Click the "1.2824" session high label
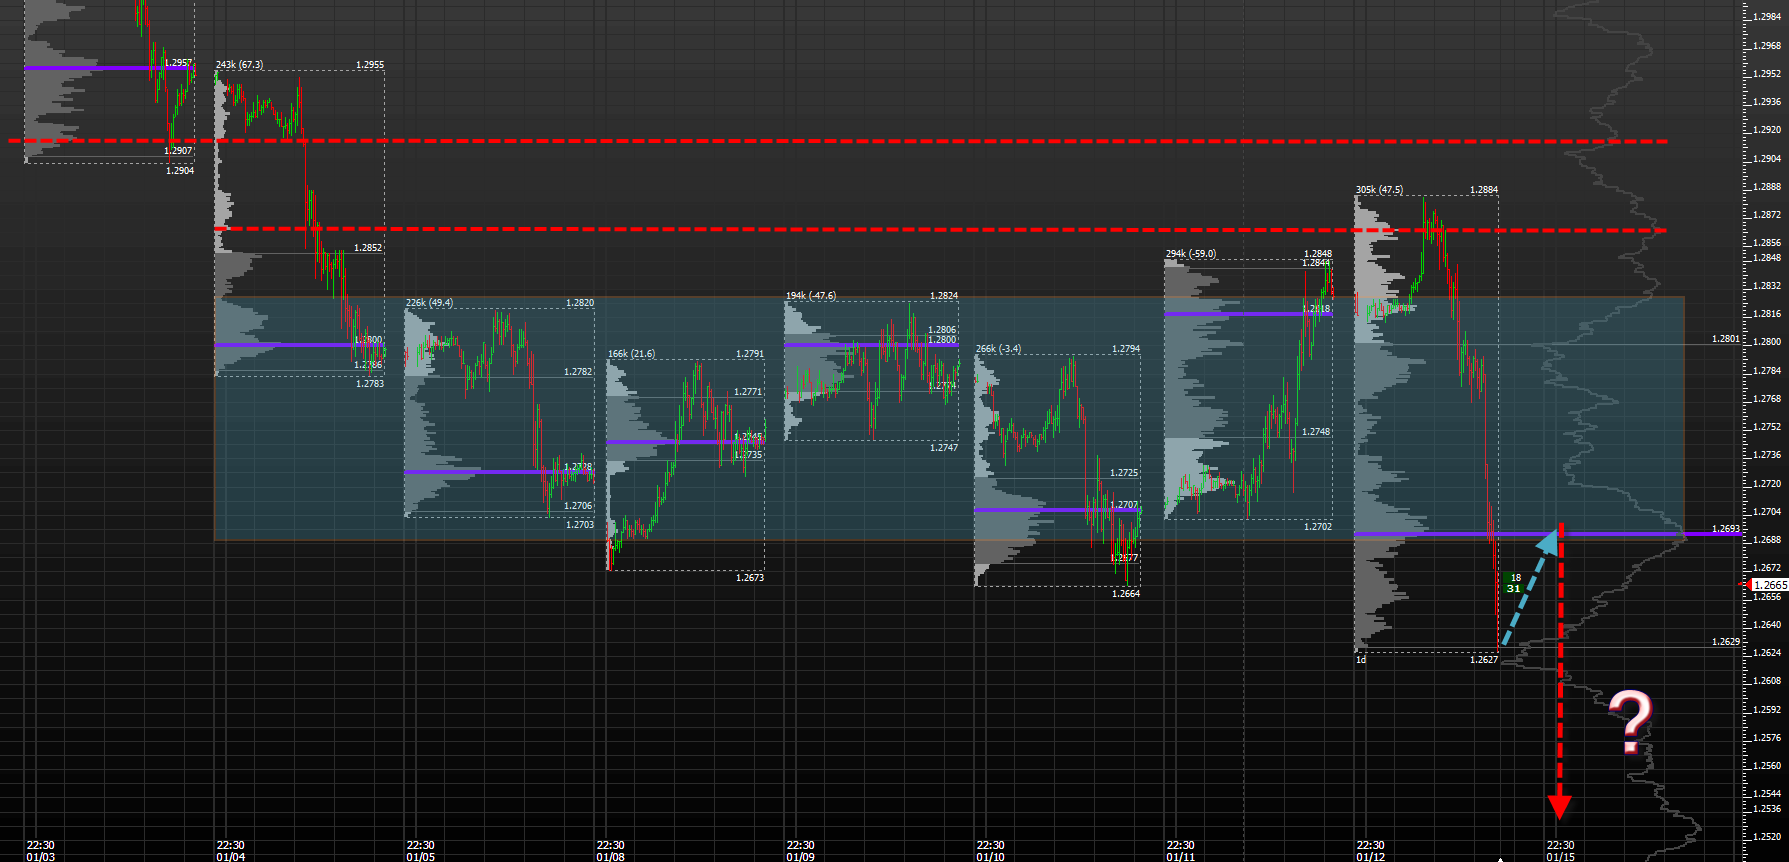 coord(944,296)
